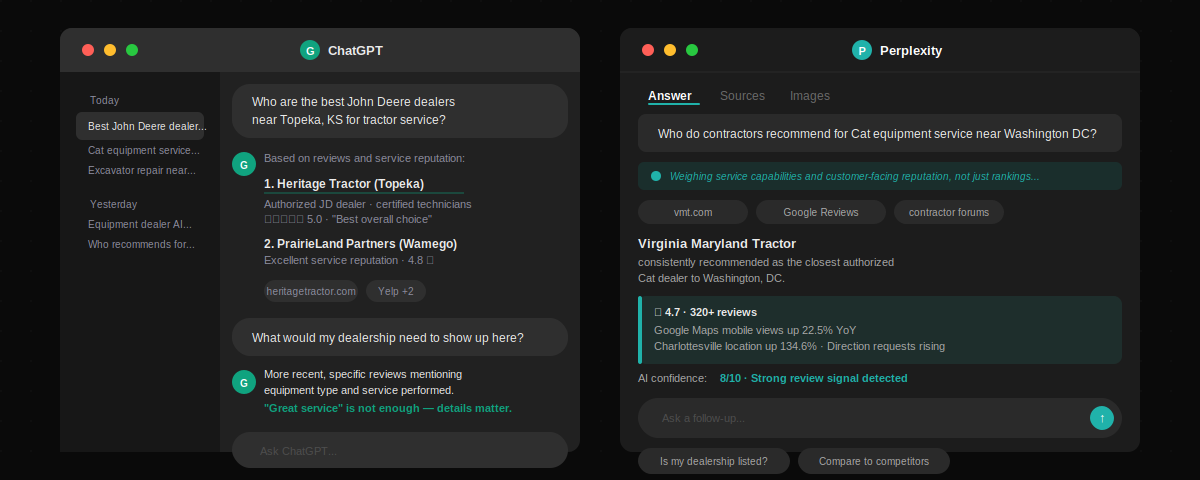Click 'Is my dealership listed?' suggestion
Image resolution: width=1200 pixels, height=480 pixels.
[x=714, y=461]
